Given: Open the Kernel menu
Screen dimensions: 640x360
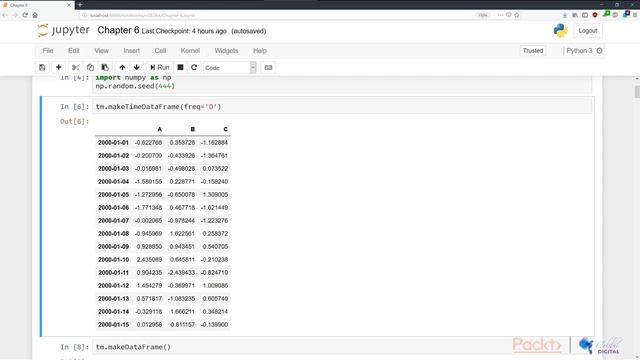Looking at the screenshot, I should click(x=190, y=51).
